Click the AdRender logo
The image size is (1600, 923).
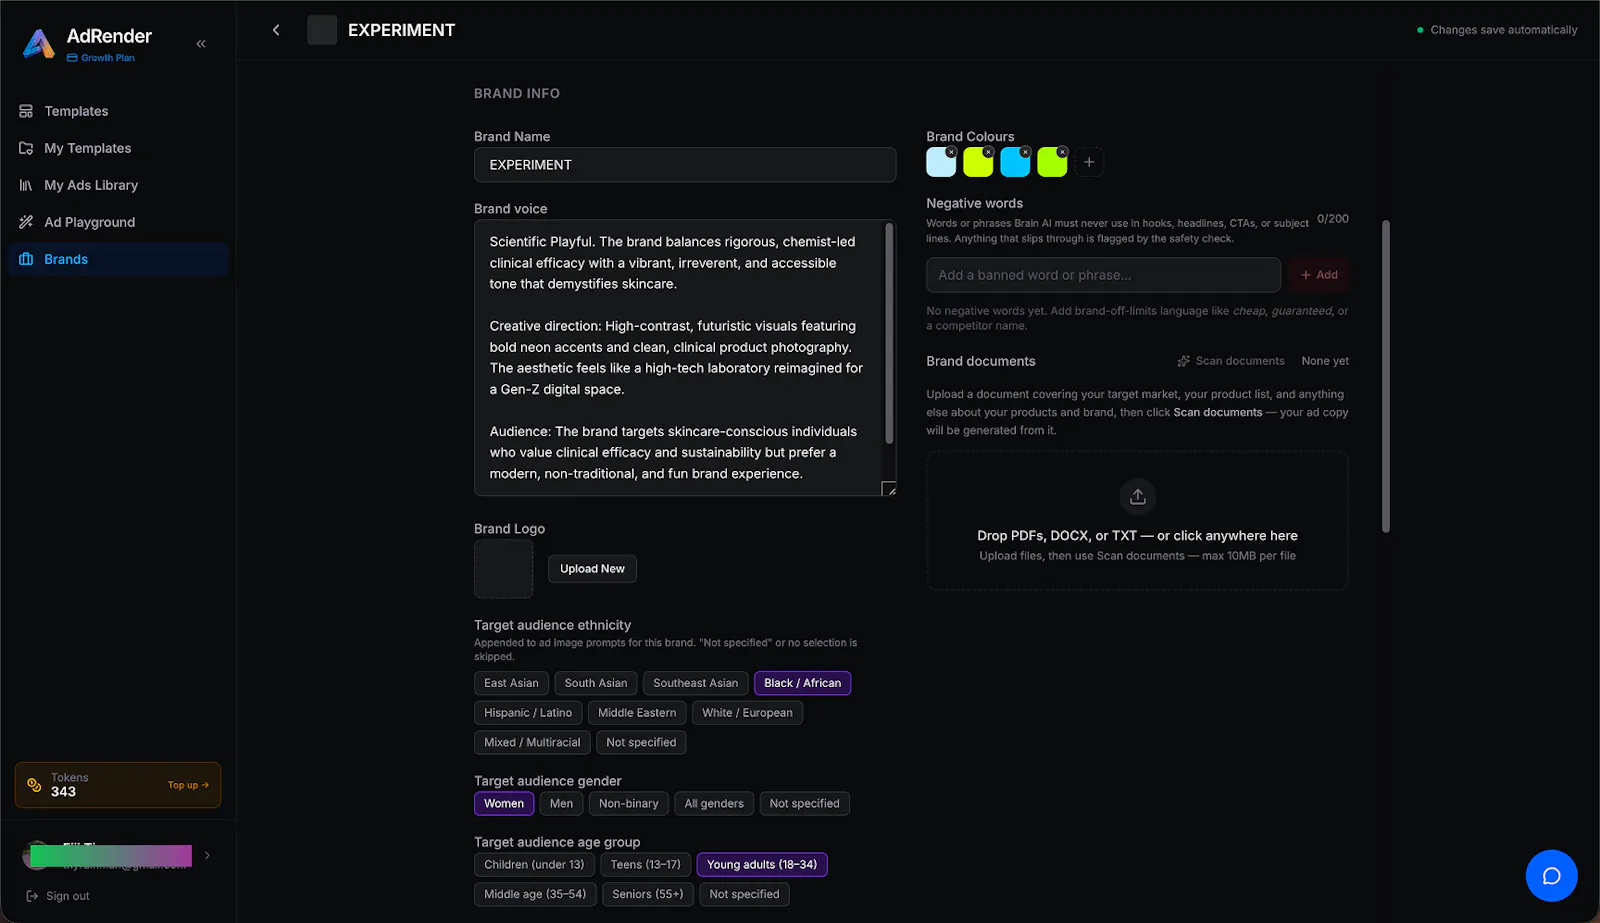[39, 44]
